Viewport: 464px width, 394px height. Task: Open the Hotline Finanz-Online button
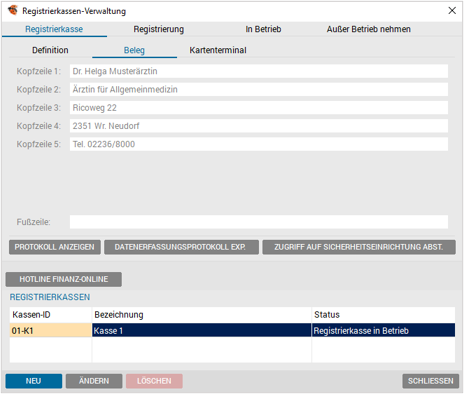[64, 279]
